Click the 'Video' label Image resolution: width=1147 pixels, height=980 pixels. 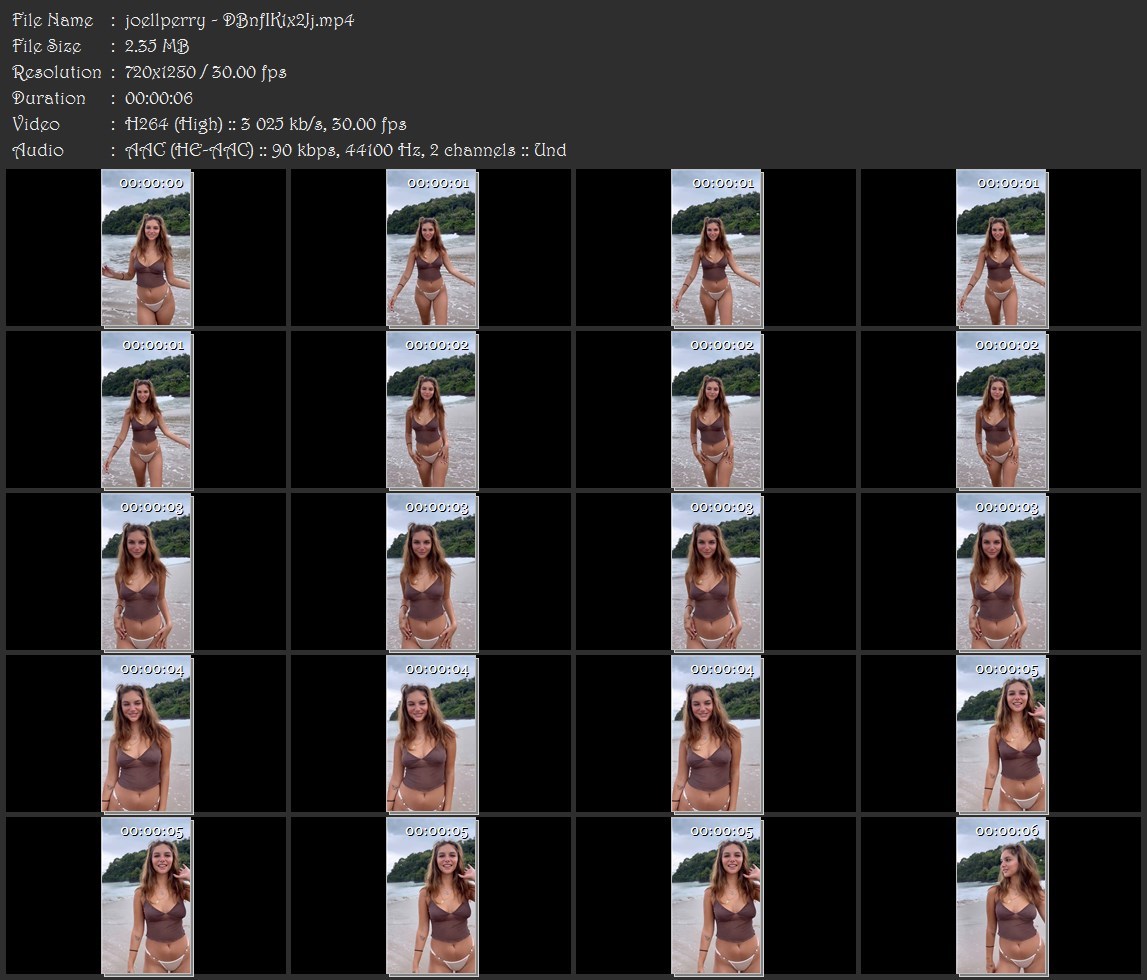pos(36,124)
